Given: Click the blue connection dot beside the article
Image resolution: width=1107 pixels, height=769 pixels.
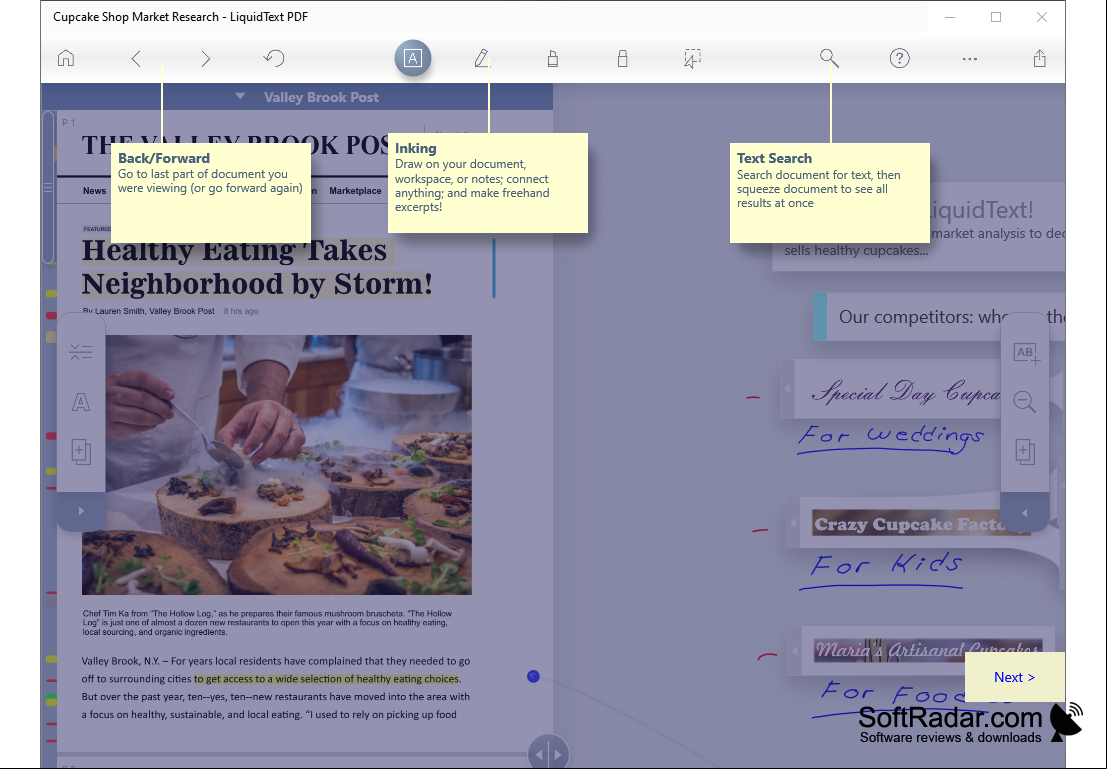Looking at the screenshot, I should (x=533, y=676).
